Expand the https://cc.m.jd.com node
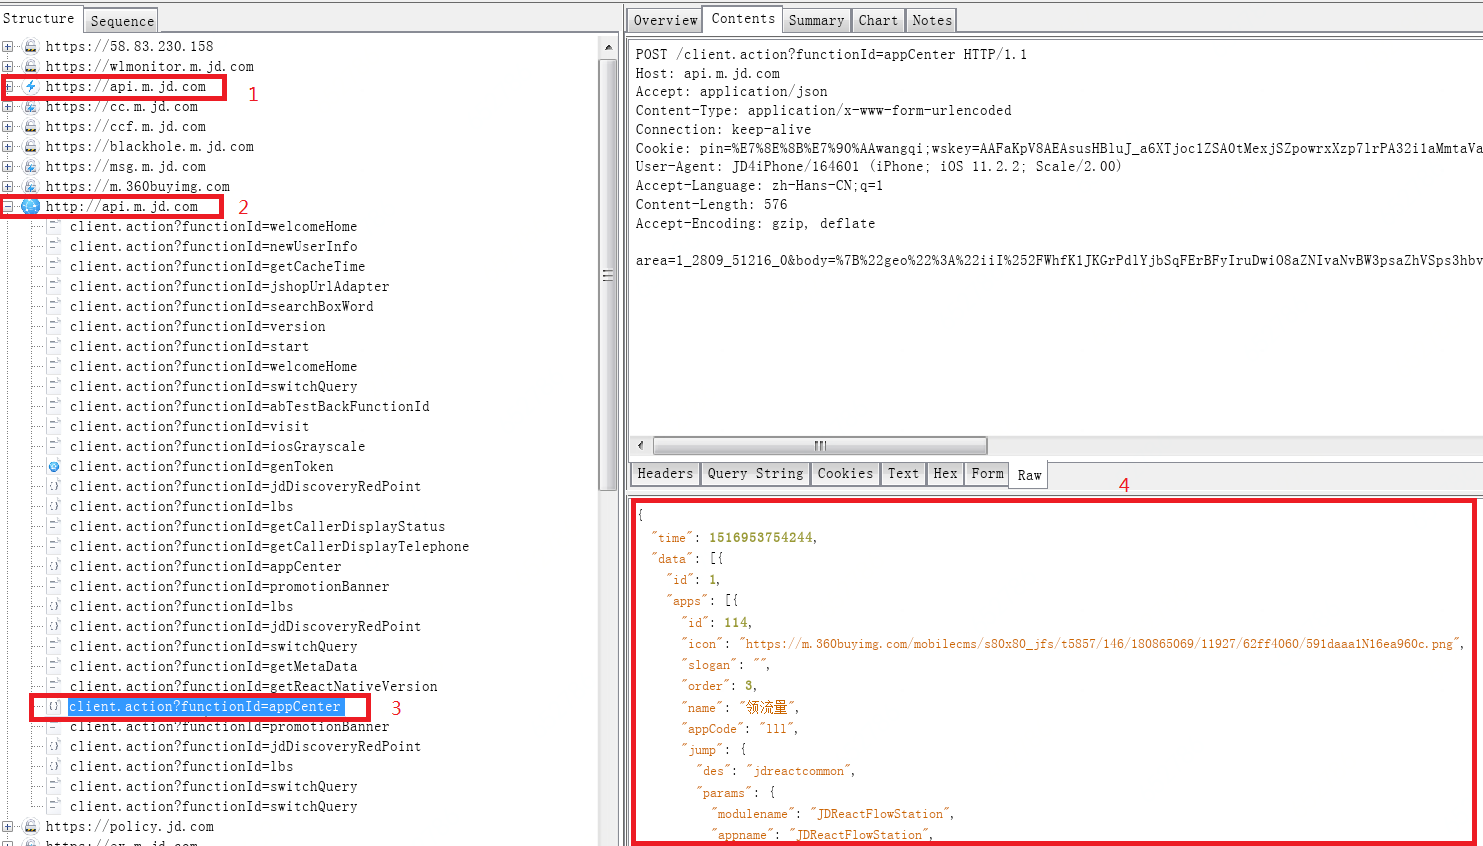Image resolution: width=1483 pixels, height=846 pixels. coord(8,106)
